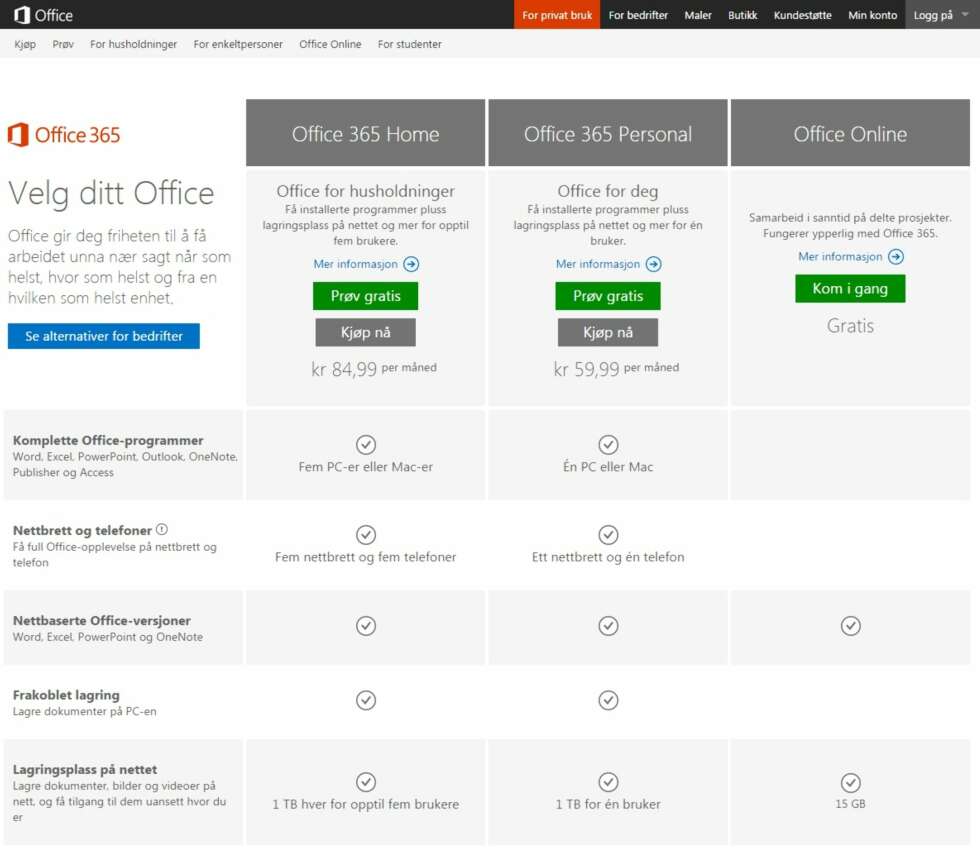Screen dimensions: 980x855
Task: Click Prøv gratis for Office 365 Home
Action: tap(366, 296)
